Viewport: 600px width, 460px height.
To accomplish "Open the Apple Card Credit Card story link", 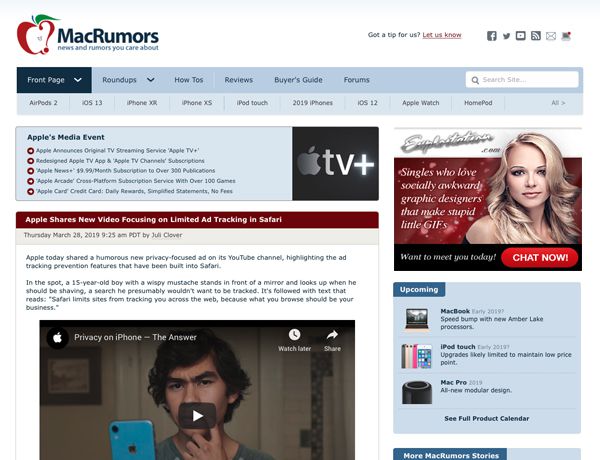I will 134,191.
